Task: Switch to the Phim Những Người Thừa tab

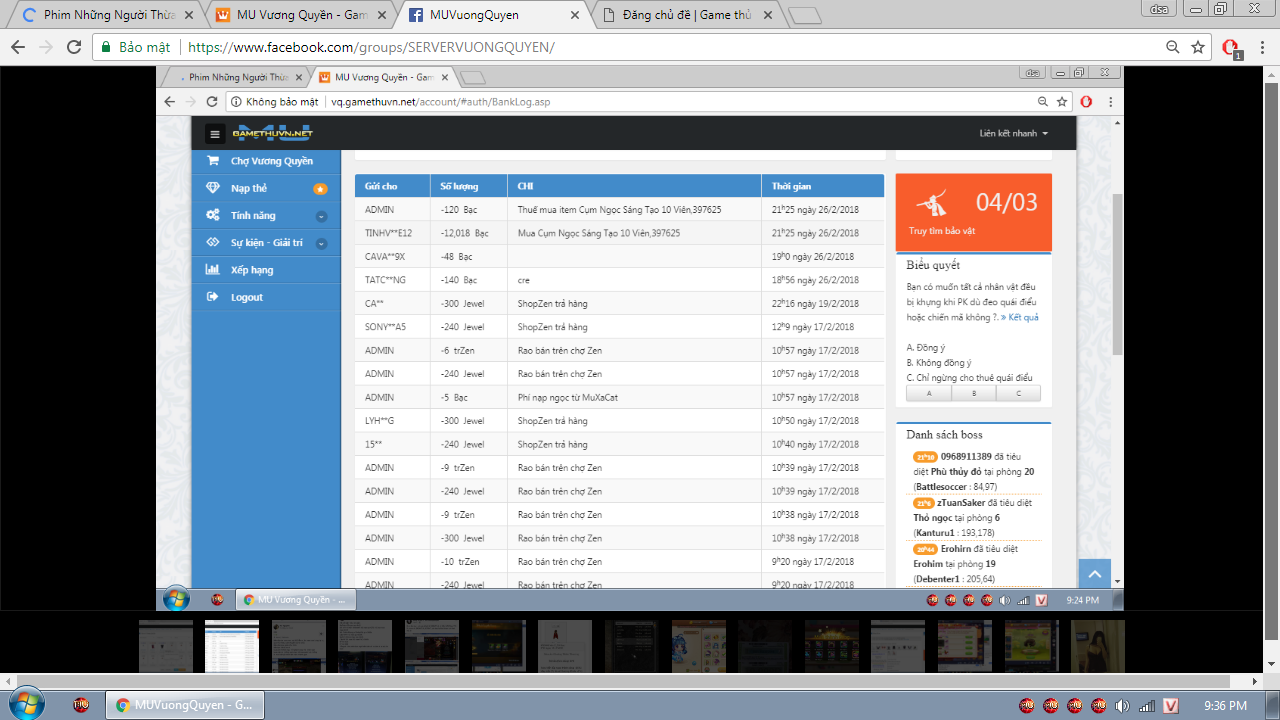Action: click(105, 15)
